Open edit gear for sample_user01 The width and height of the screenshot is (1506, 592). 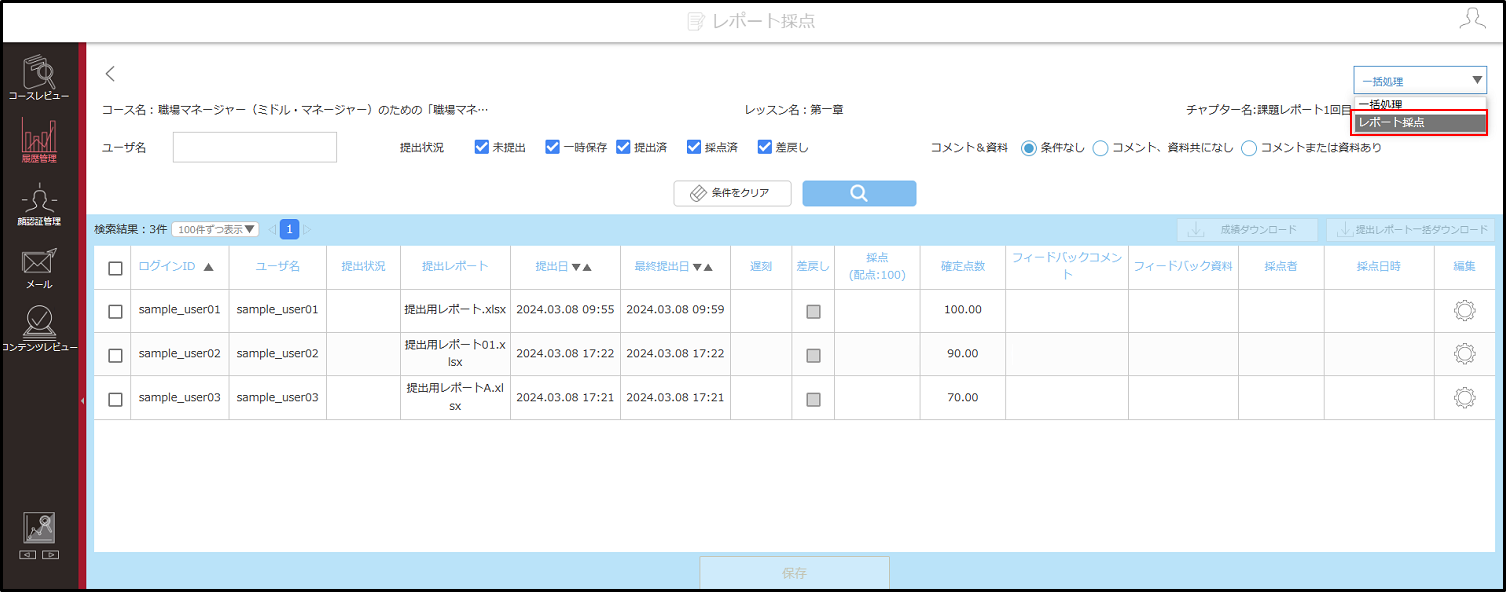click(x=1464, y=310)
